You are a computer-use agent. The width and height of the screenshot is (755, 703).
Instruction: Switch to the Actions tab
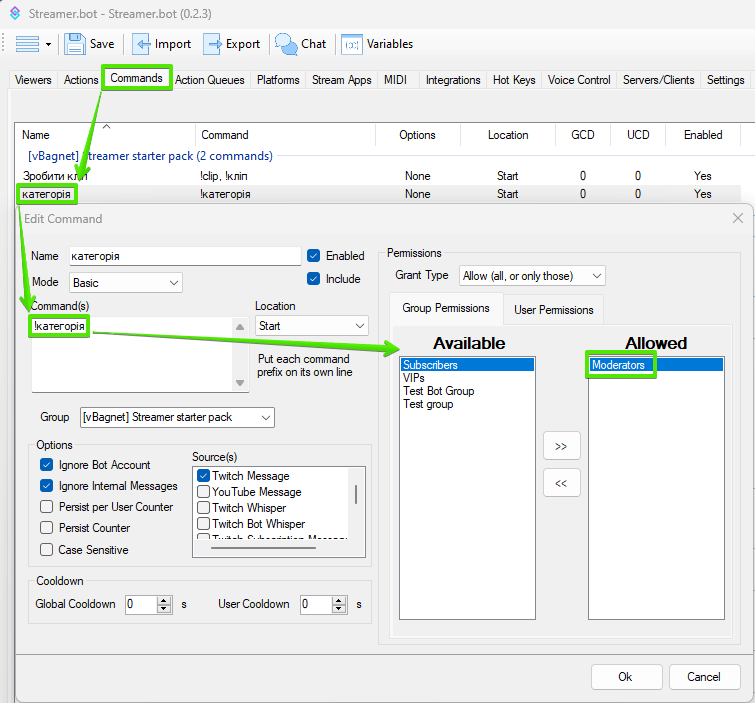81,80
